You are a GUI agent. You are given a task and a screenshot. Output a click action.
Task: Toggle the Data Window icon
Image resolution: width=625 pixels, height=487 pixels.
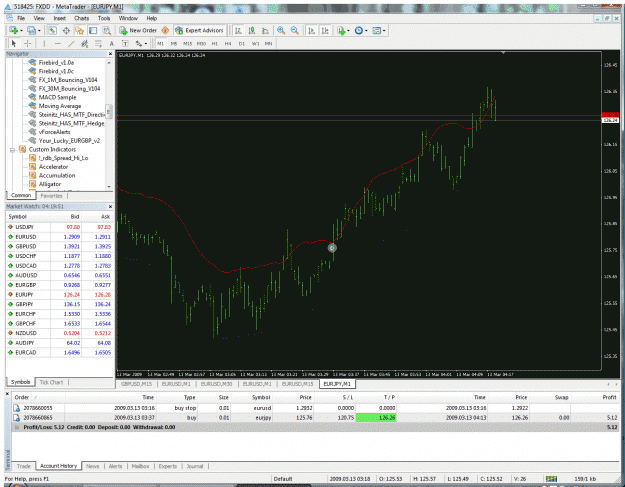pyautogui.click(x=66, y=30)
